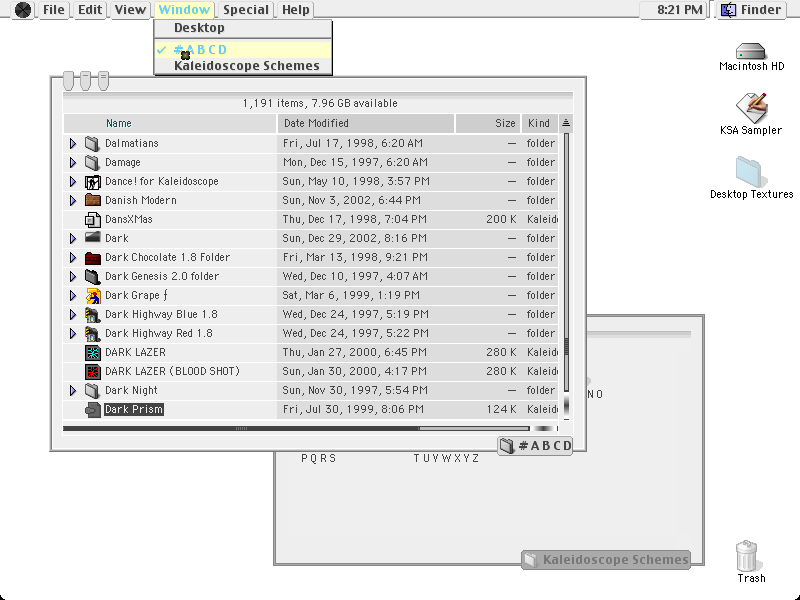Choose Desktop from the Window menu
This screenshot has height=600, width=800.
[243, 28]
